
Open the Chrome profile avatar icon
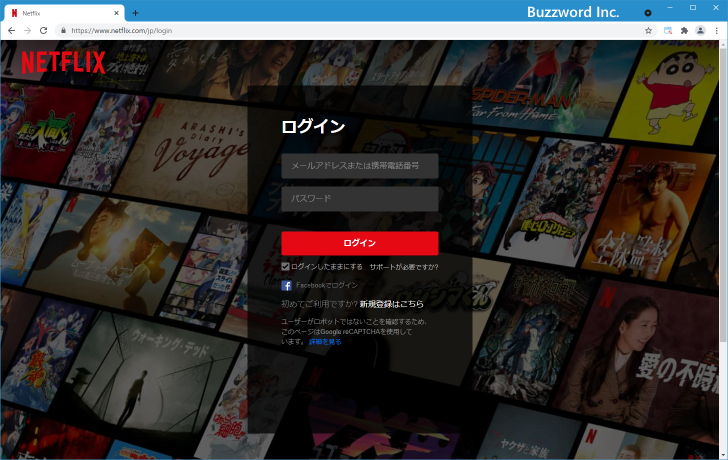[701, 31]
